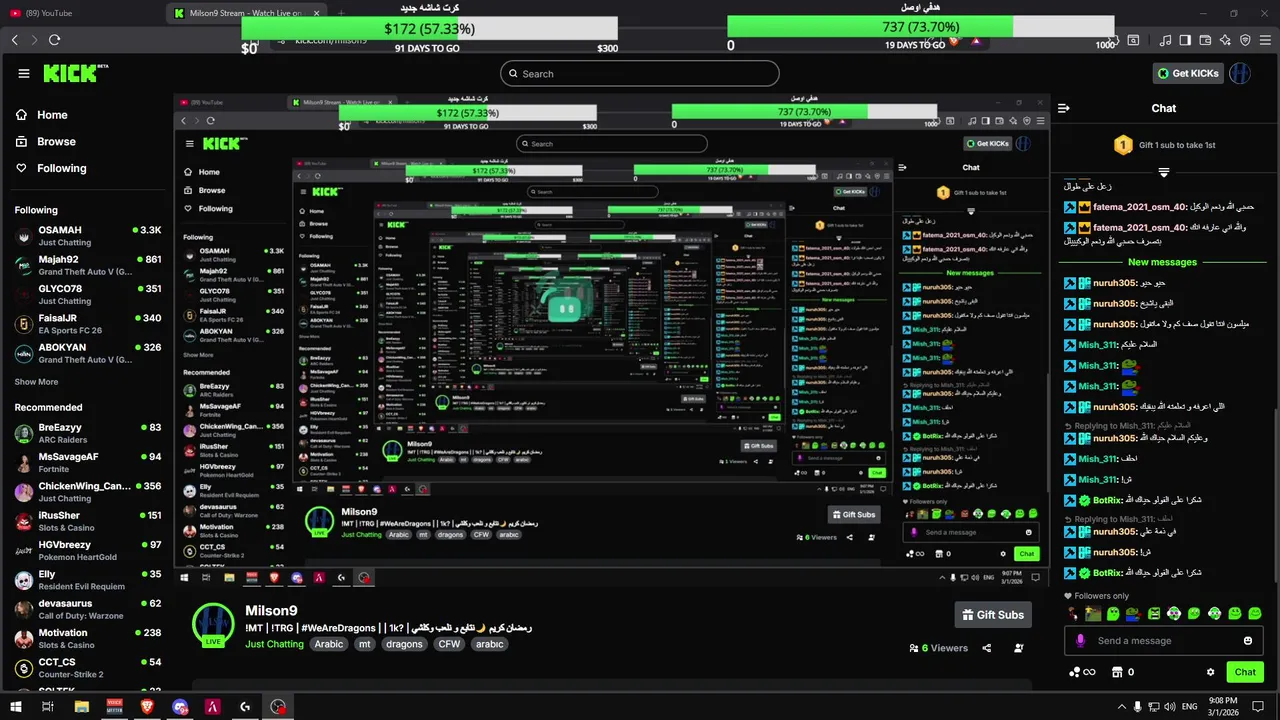The height and width of the screenshot is (720, 1280).
Task: Open the browser music playlist icon
Action: tap(1165, 40)
